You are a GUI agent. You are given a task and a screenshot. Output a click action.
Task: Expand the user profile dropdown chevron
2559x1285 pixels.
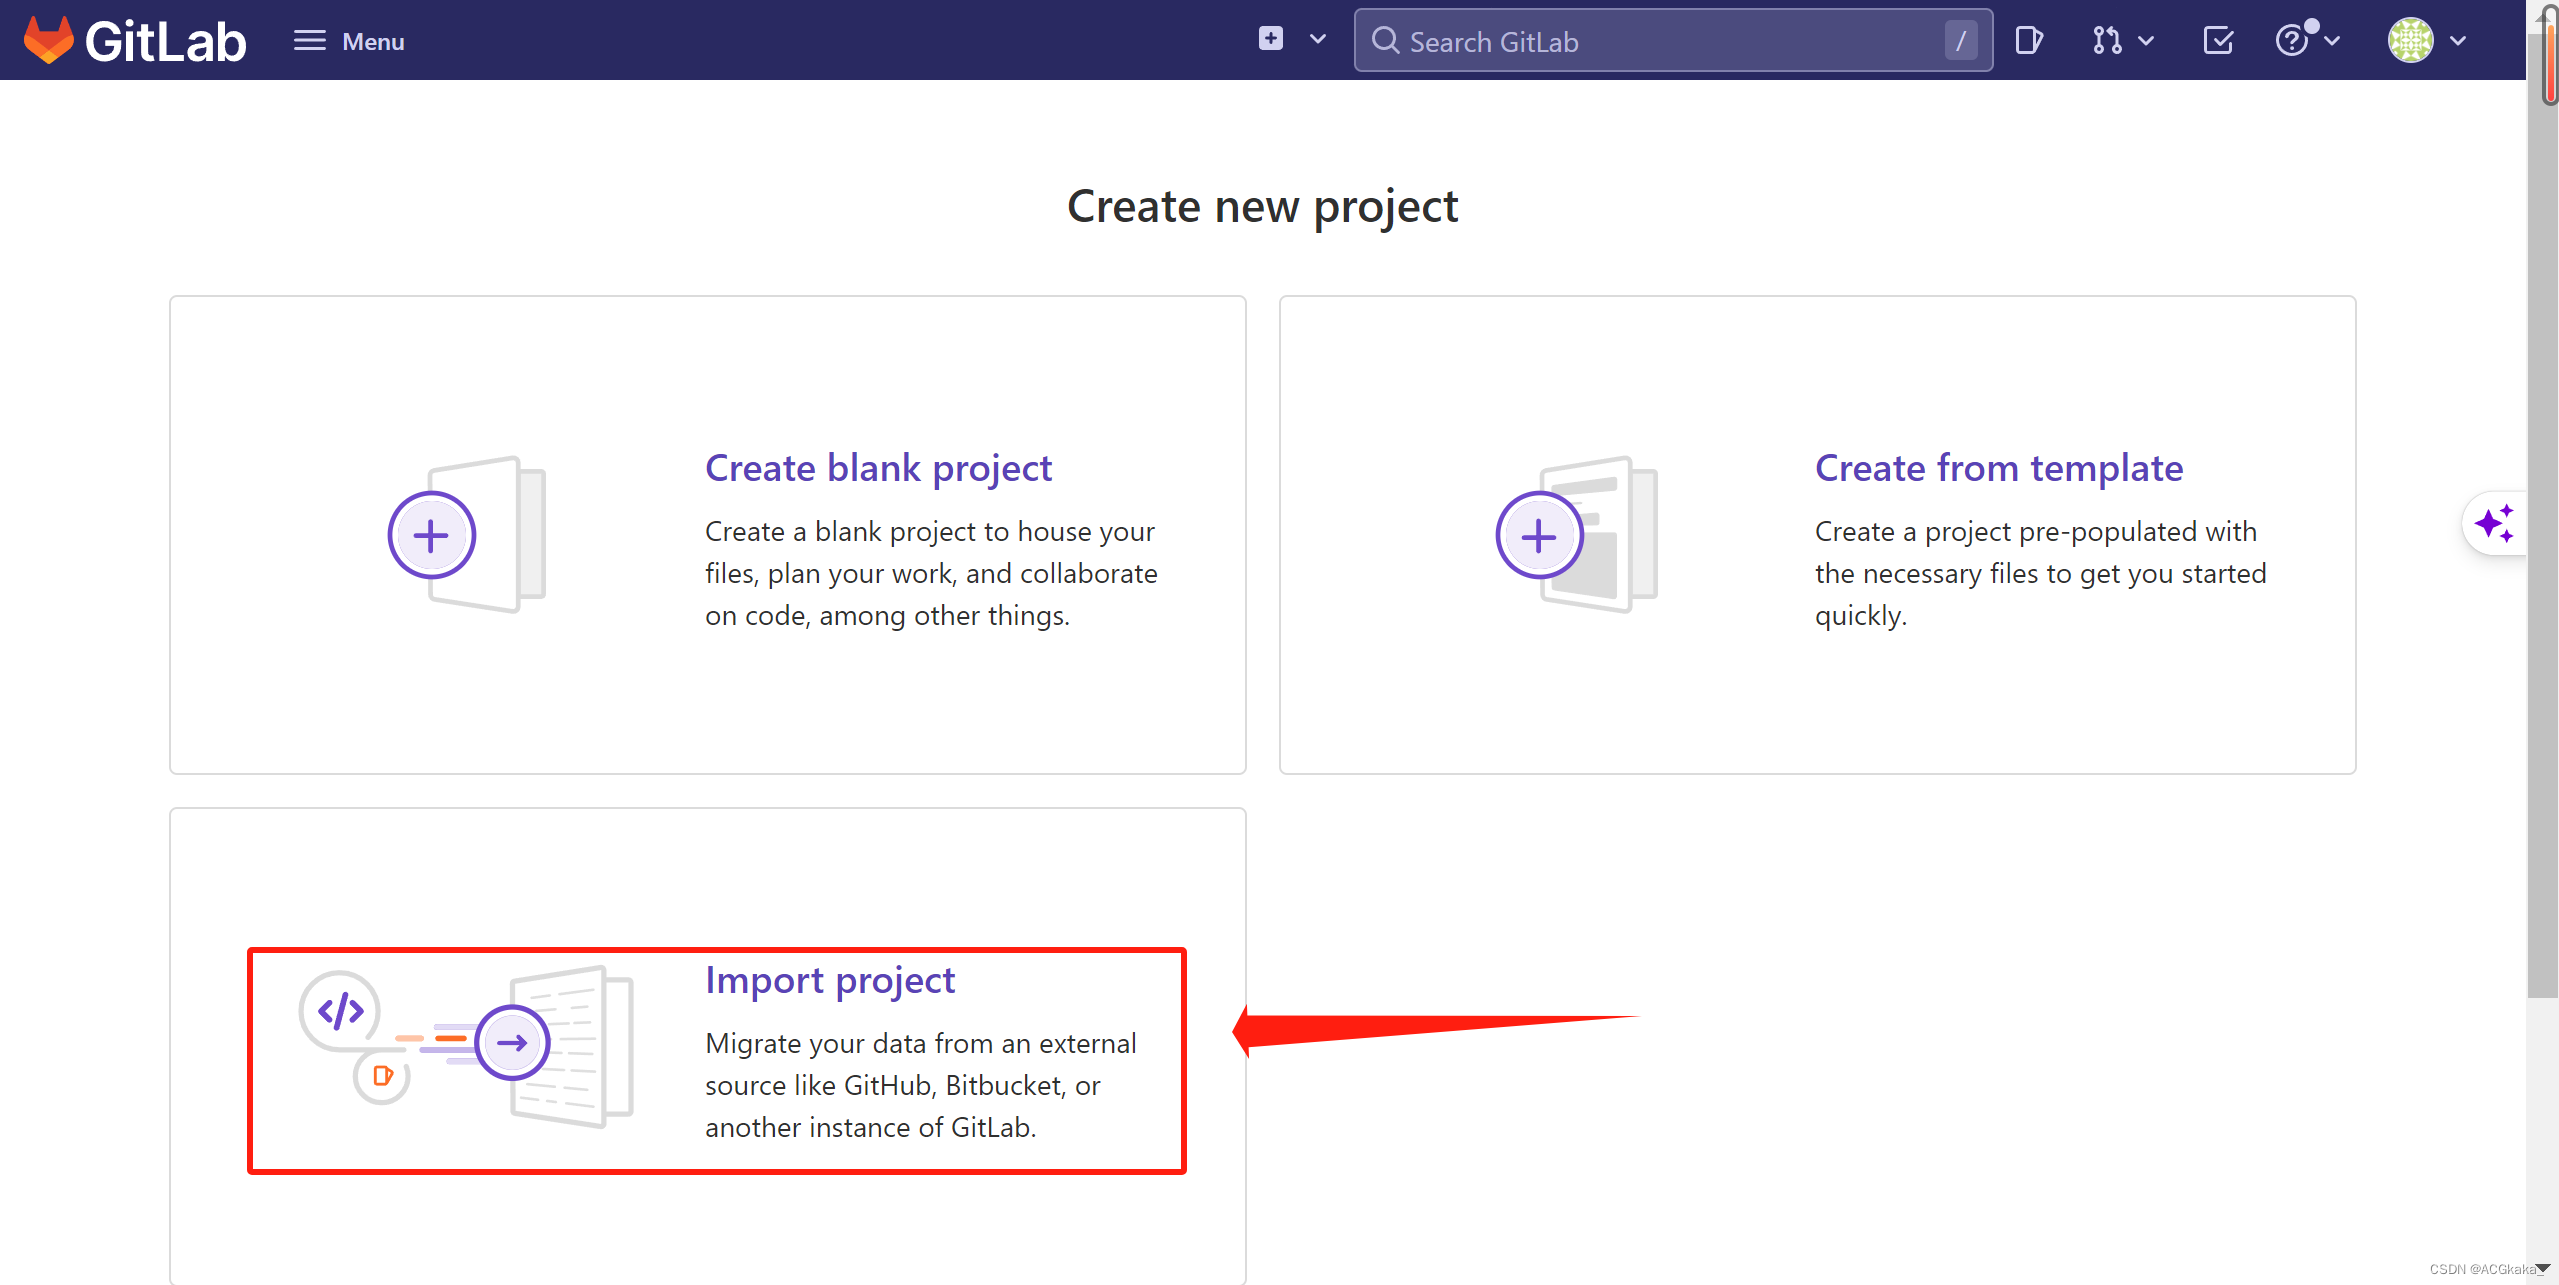pyautogui.click(x=2458, y=41)
